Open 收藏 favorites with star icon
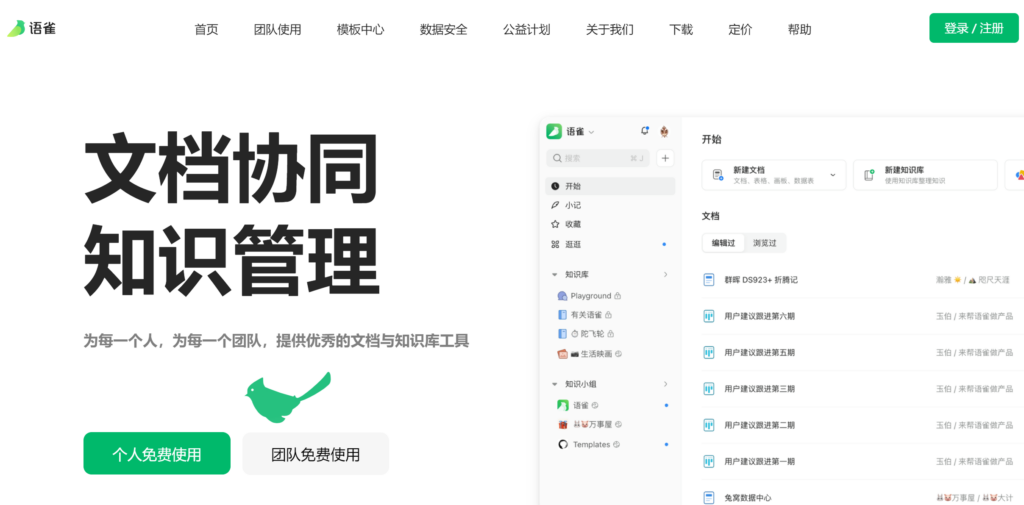This screenshot has width=1024, height=505. click(573, 224)
